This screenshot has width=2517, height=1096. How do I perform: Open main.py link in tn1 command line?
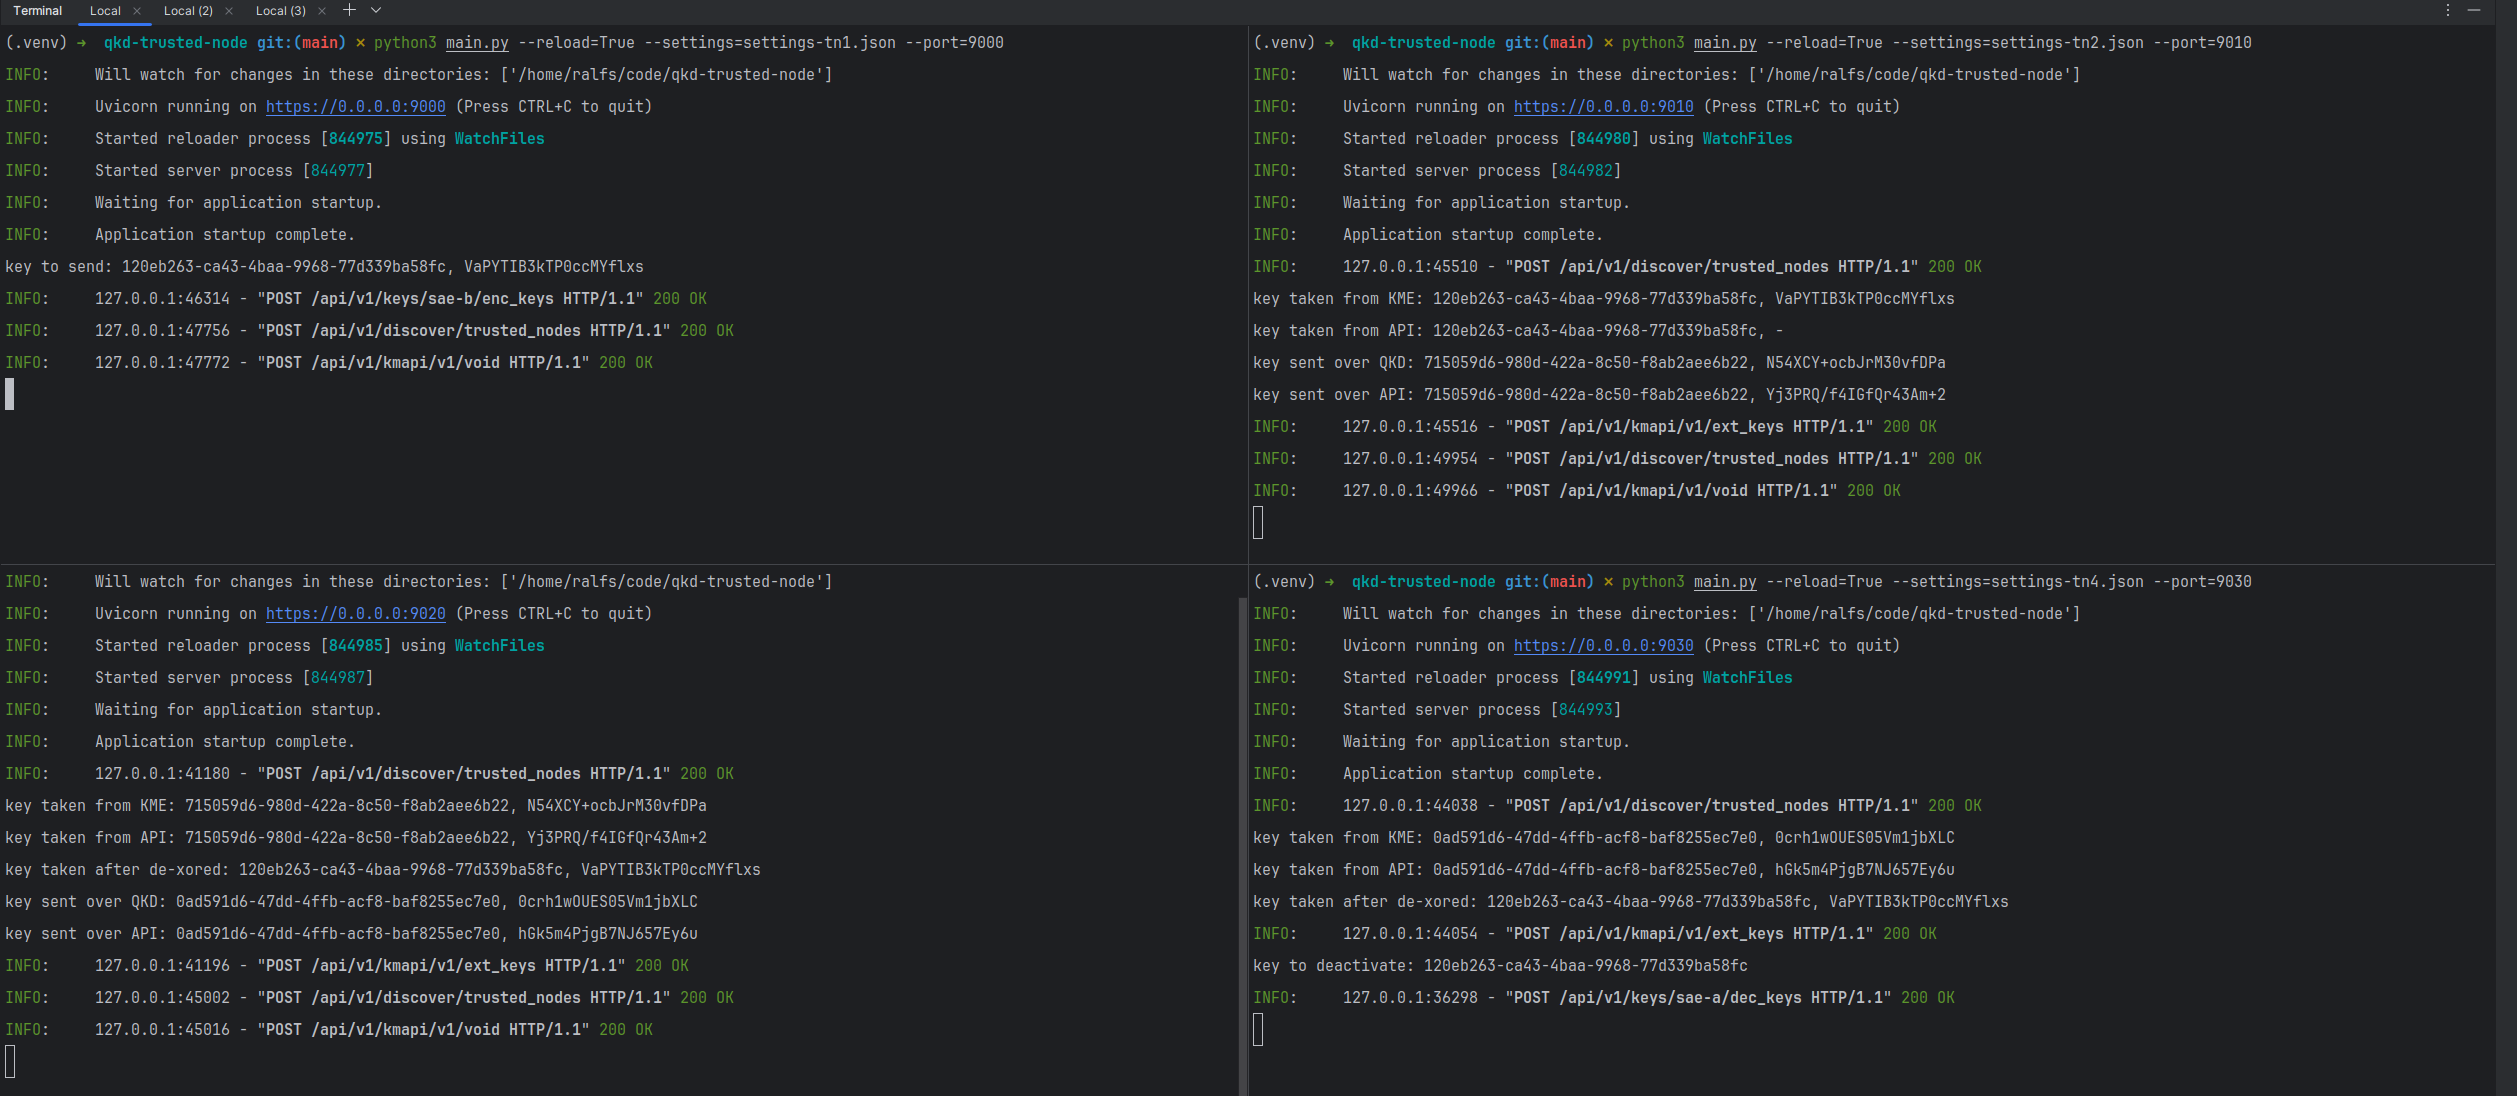click(477, 43)
